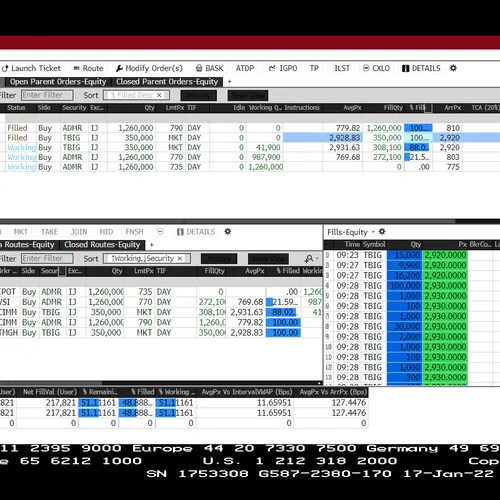
Task: Click the 11.65951 value in top summary row
Action: (x=274, y=403)
